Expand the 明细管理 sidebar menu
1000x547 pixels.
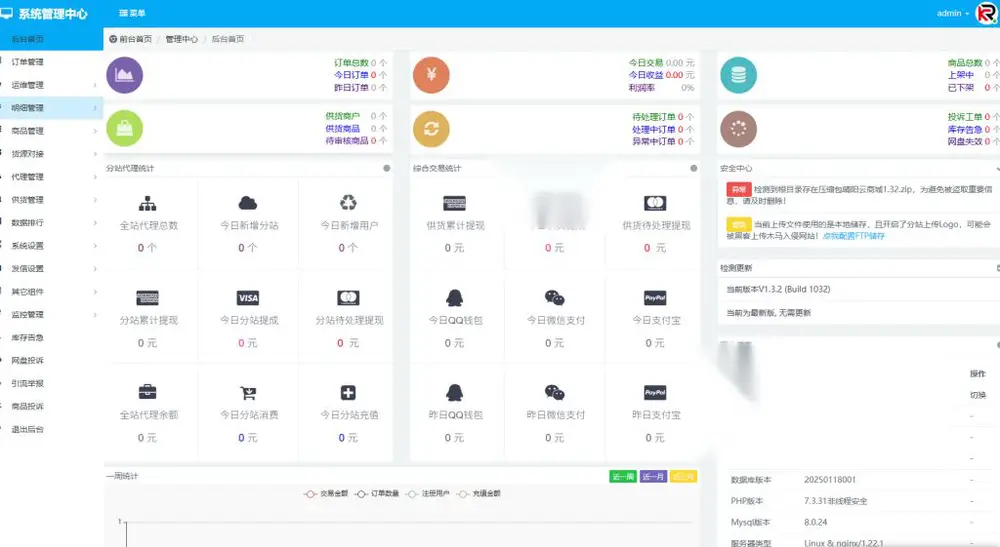pyautogui.click(x=51, y=108)
